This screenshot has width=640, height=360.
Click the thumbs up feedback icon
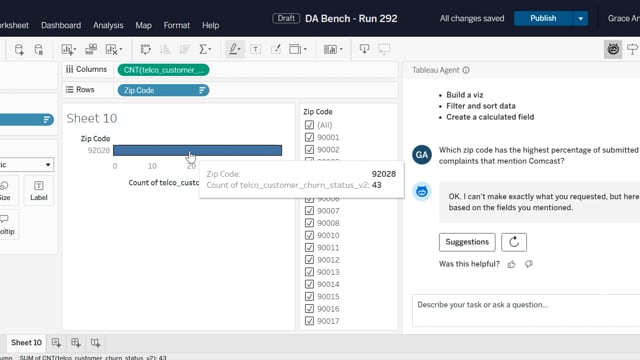[511, 264]
